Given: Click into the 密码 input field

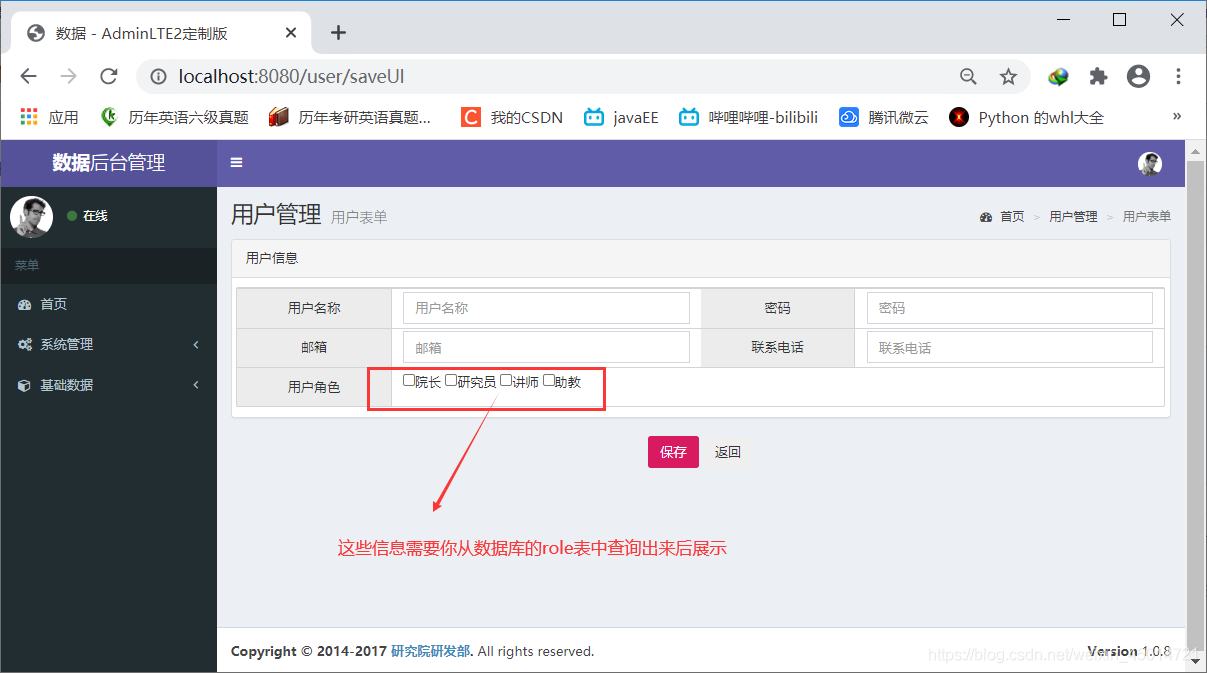Looking at the screenshot, I should point(1010,308).
